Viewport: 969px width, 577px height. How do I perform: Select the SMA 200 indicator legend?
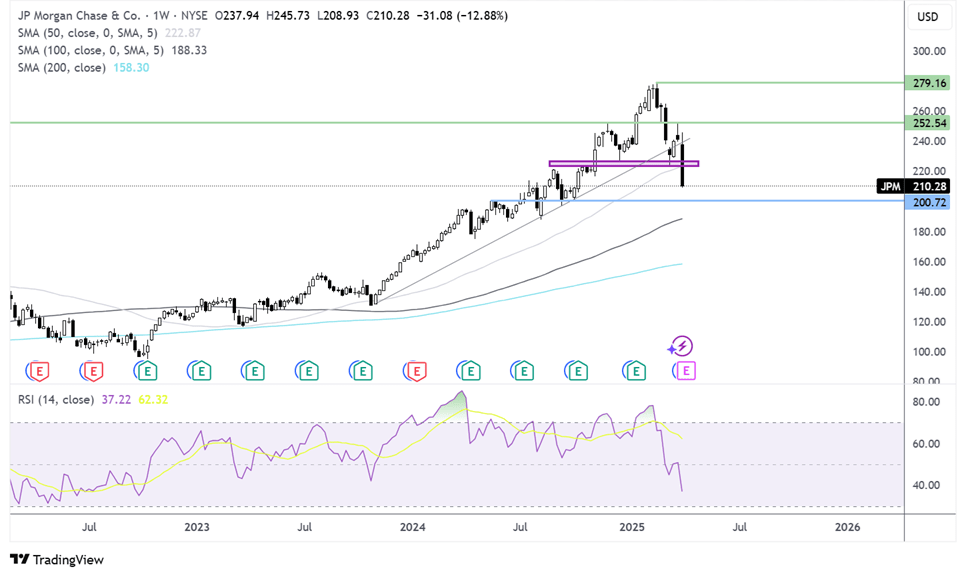pos(61,67)
